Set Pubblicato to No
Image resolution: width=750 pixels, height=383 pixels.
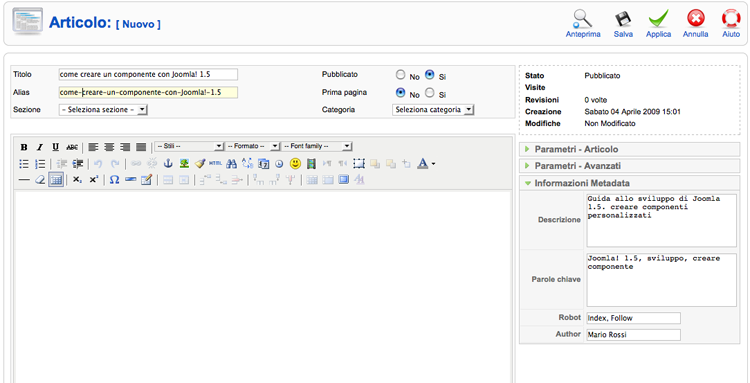click(x=400, y=75)
